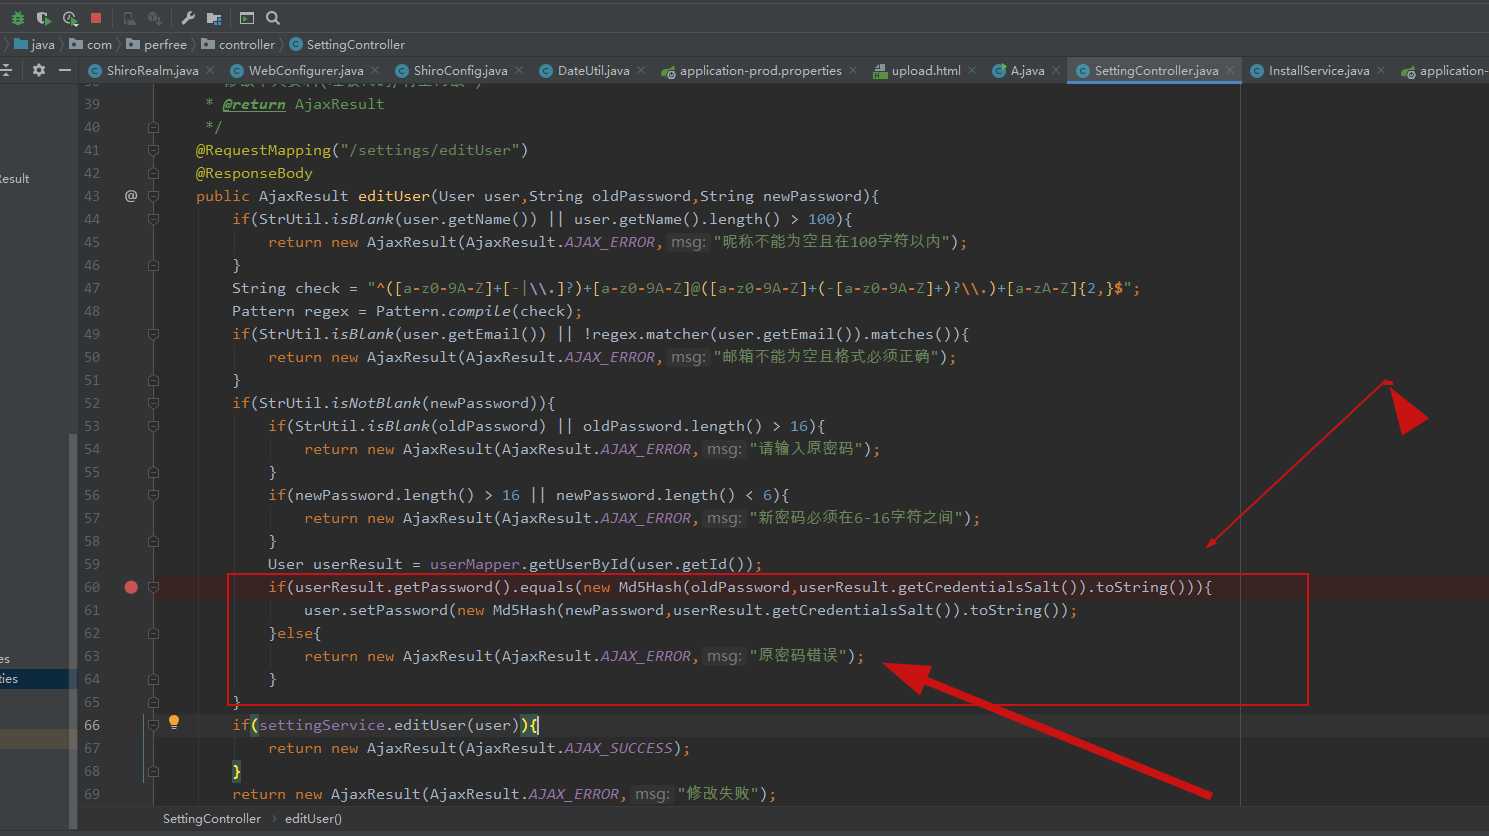Run with Coverage toolbar icon

(x=43, y=18)
